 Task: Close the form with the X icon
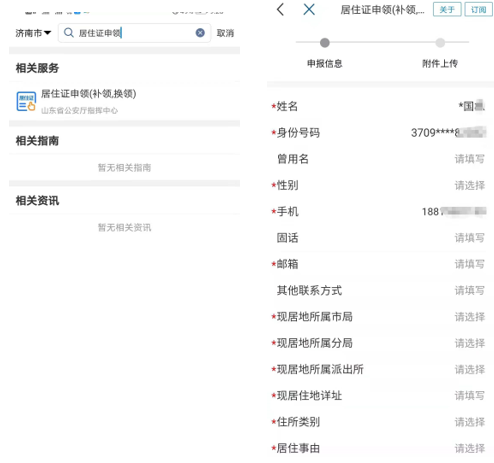[x=309, y=9]
